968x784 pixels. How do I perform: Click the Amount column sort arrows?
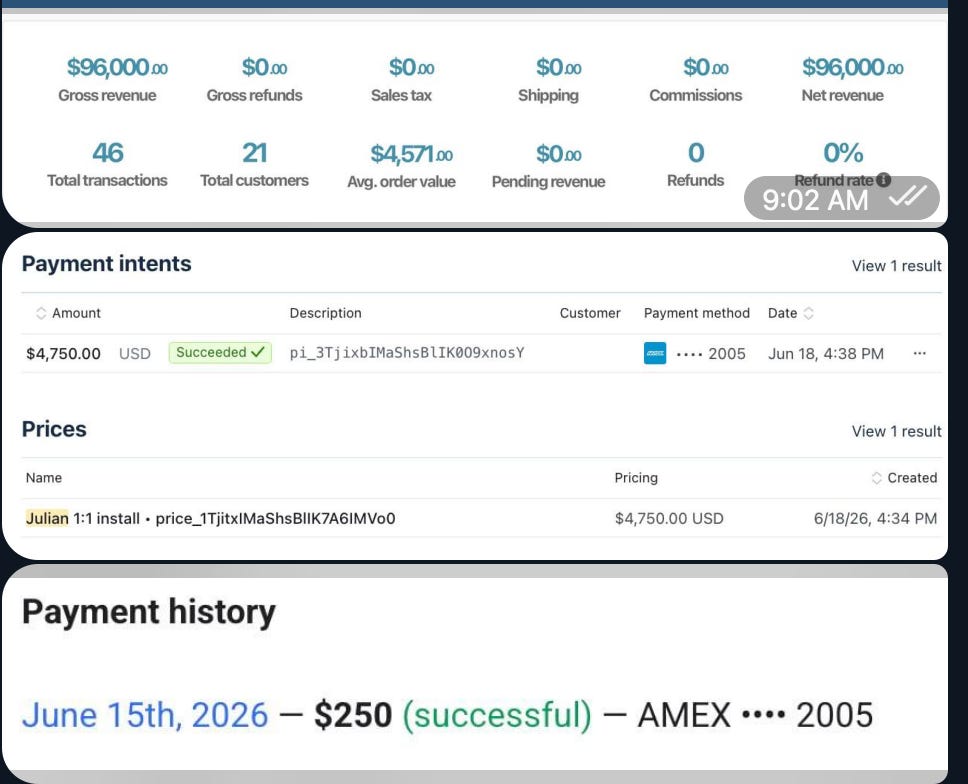(41, 313)
